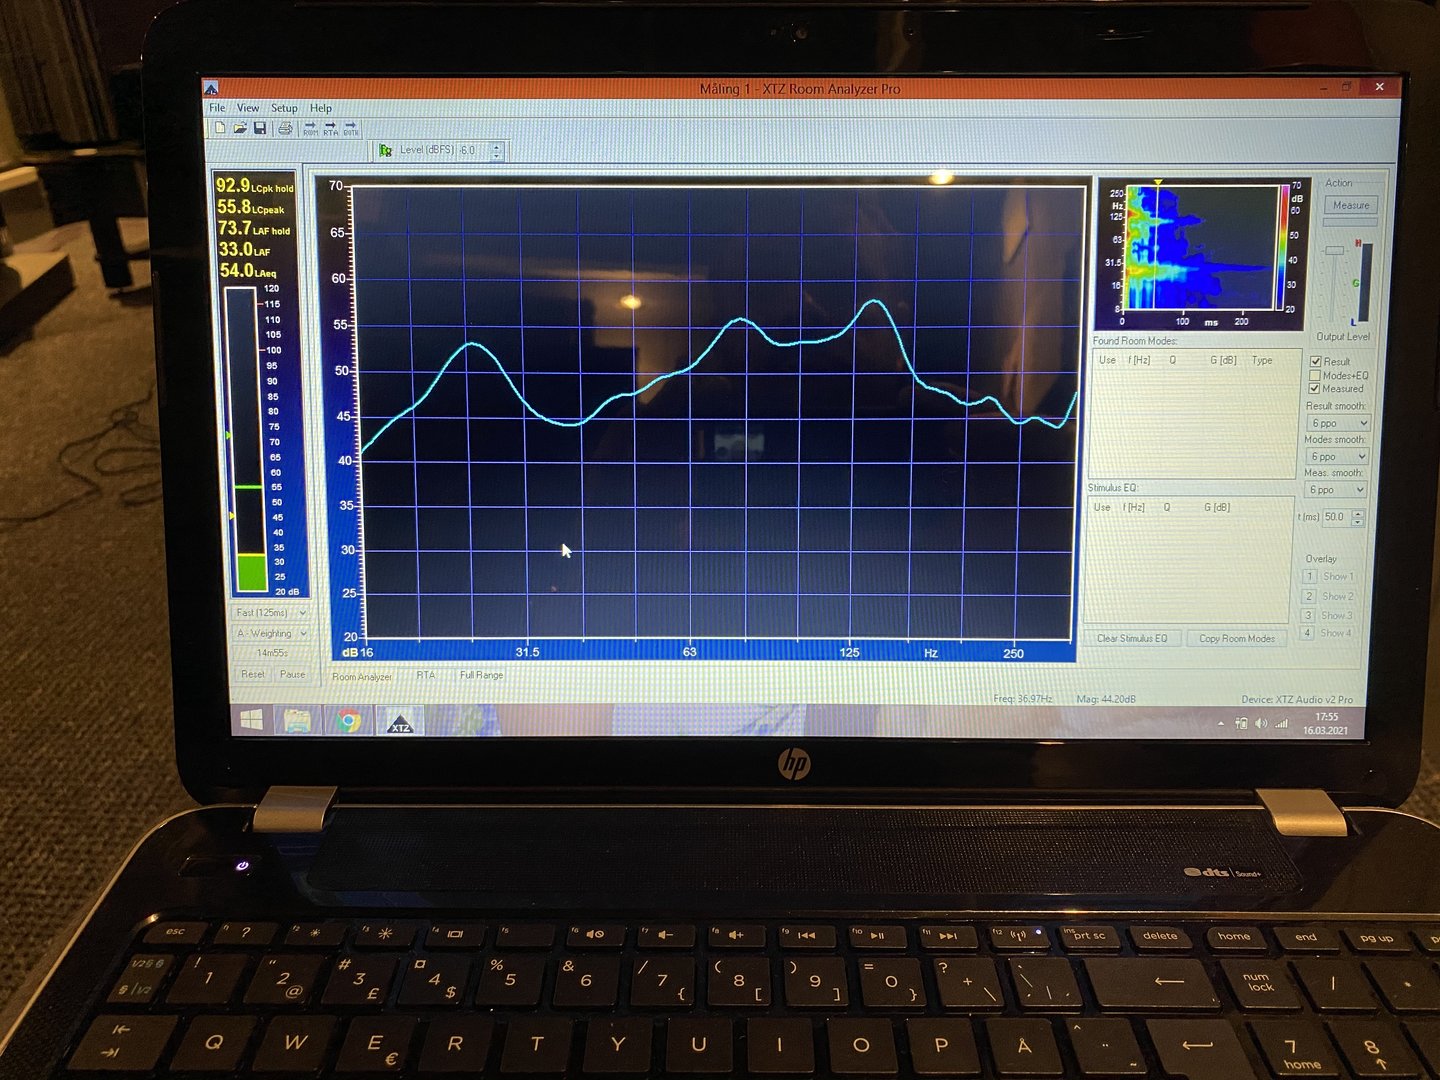
Task: Click the 14m55s elapsed time display
Action: tap(271, 653)
